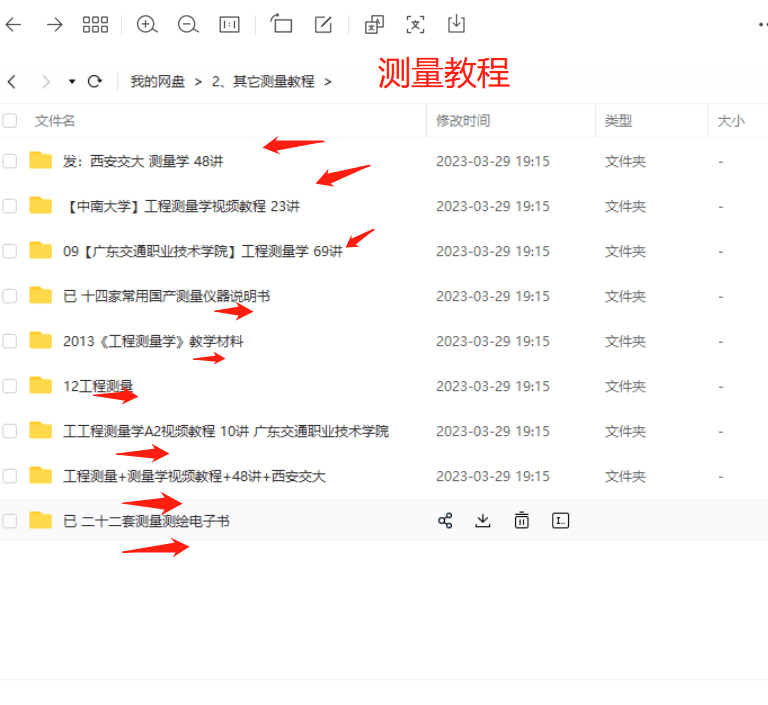Toggle the select-all checkbox in the header
Image resolution: width=768 pixels, height=705 pixels.
tap(9, 121)
